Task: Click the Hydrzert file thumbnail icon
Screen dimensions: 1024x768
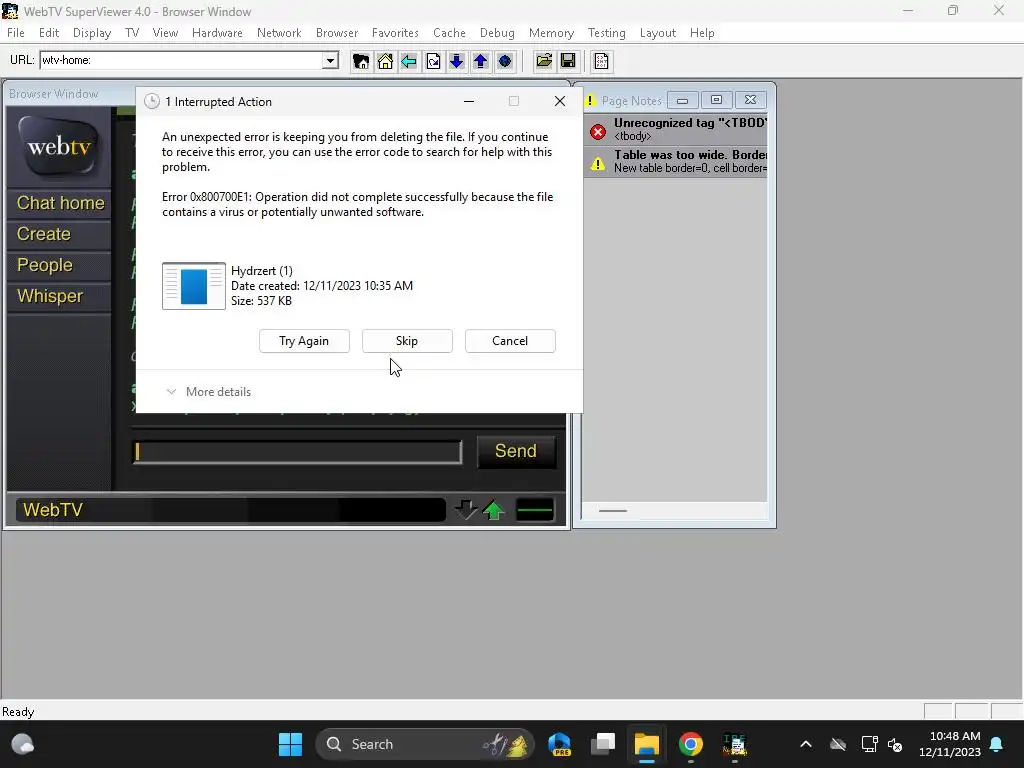Action: 194,286
